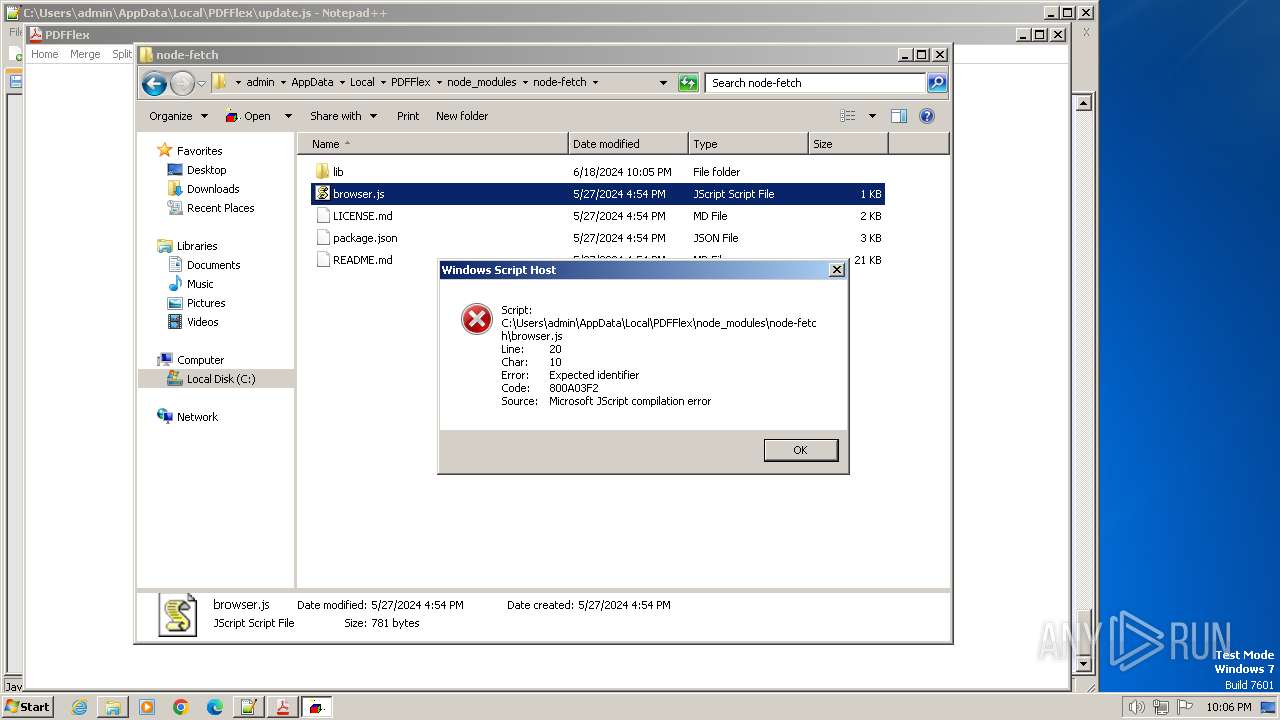The width and height of the screenshot is (1280, 720).
Task: Select Local Disk (C:)
Action: tap(220, 379)
